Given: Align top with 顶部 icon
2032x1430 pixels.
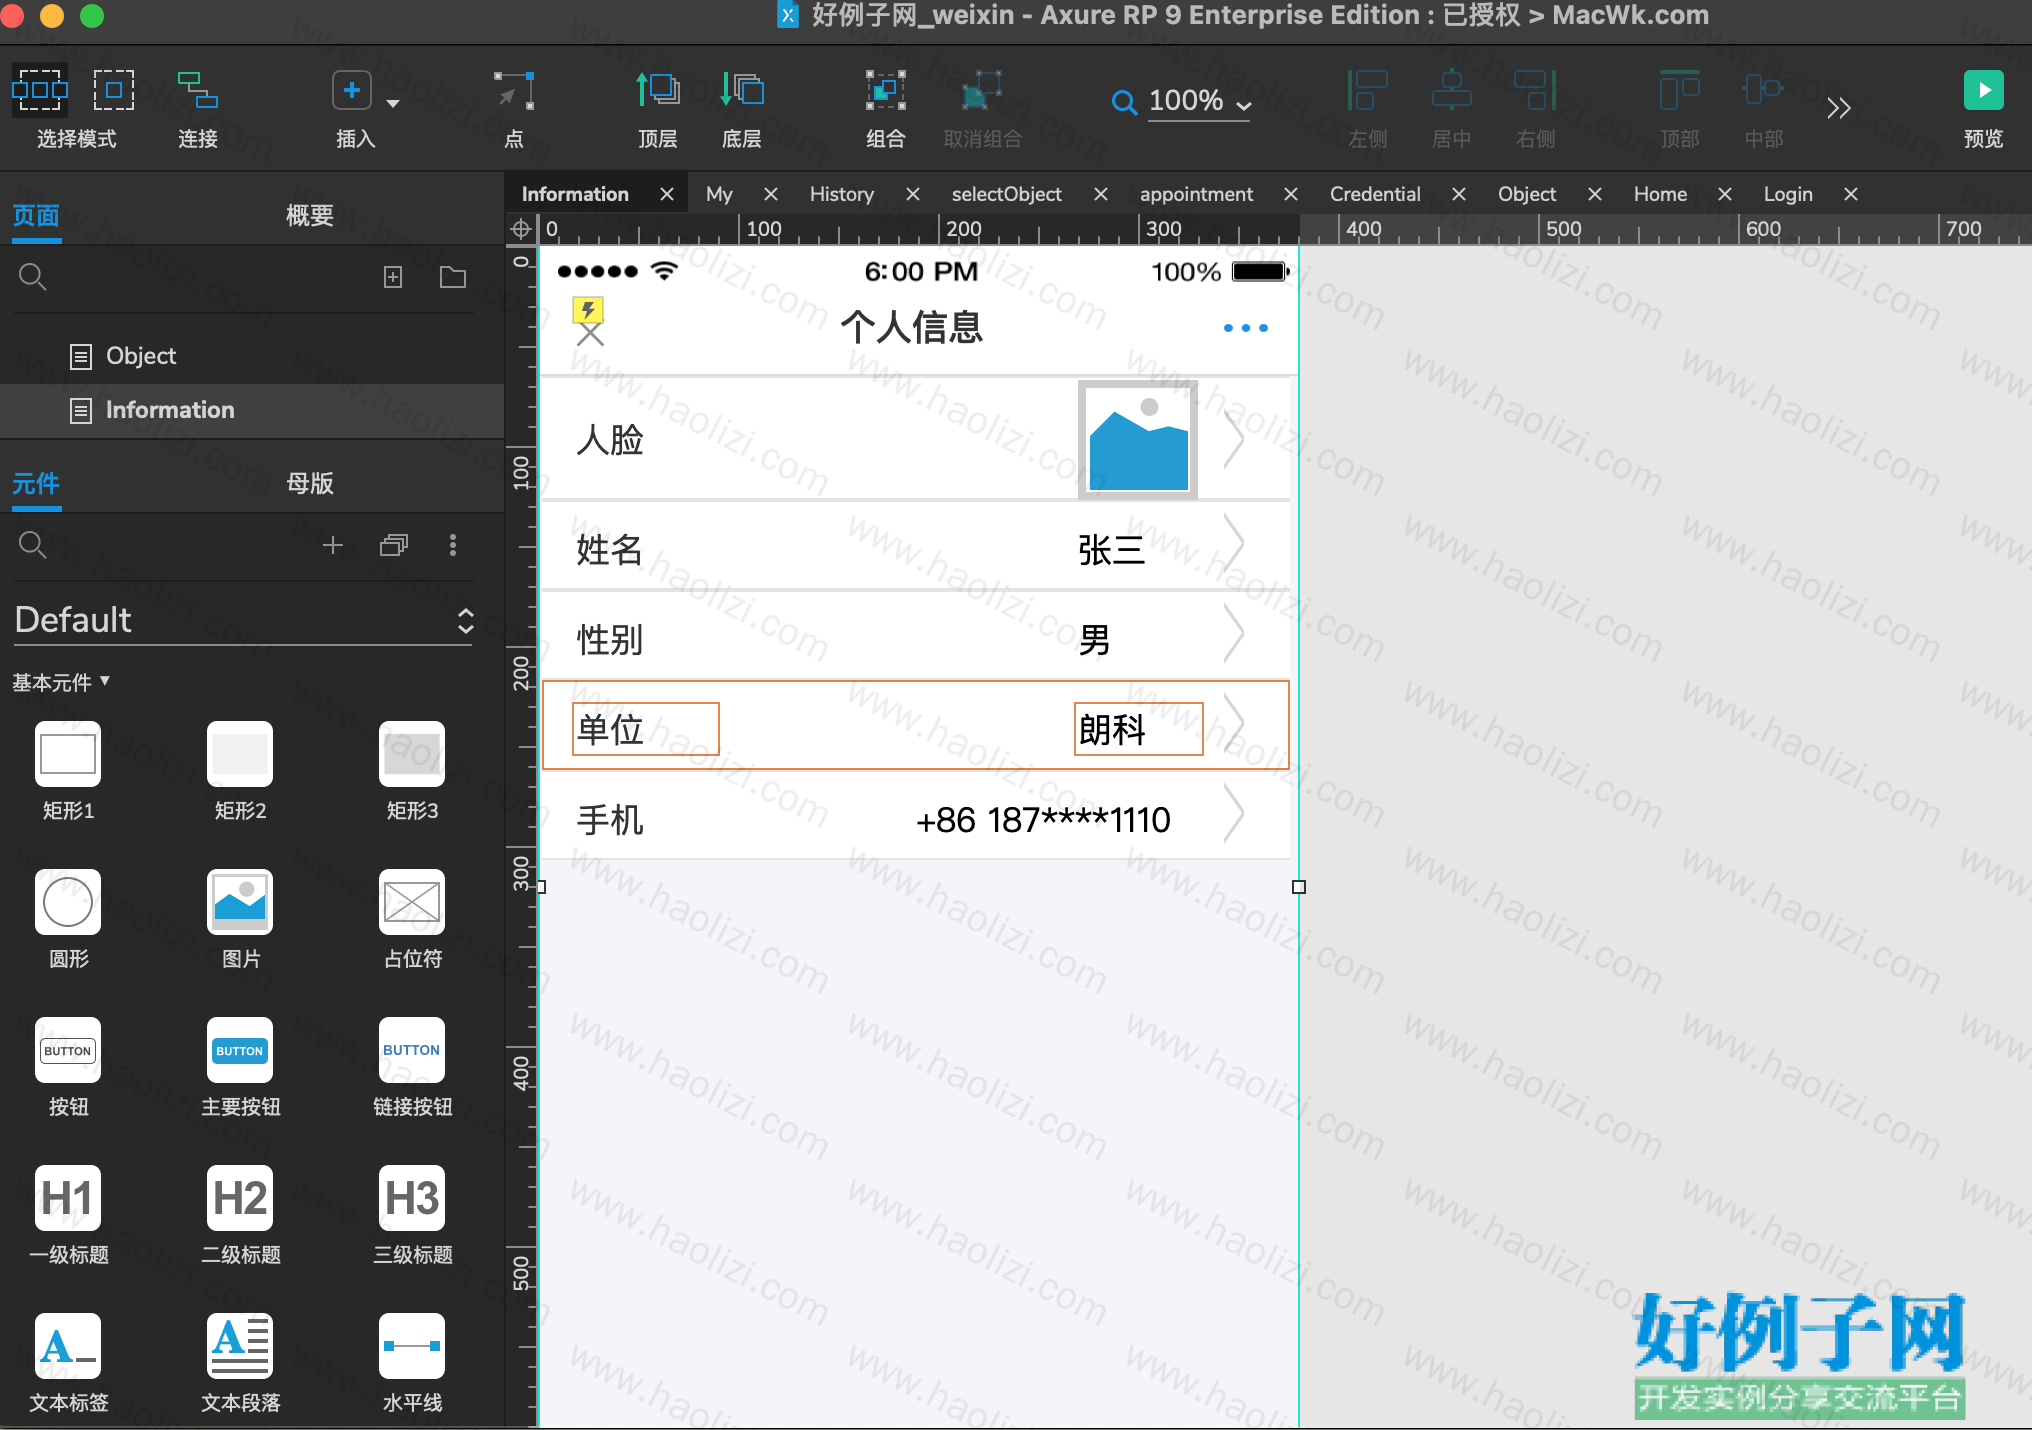Looking at the screenshot, I should point(1679,90).
